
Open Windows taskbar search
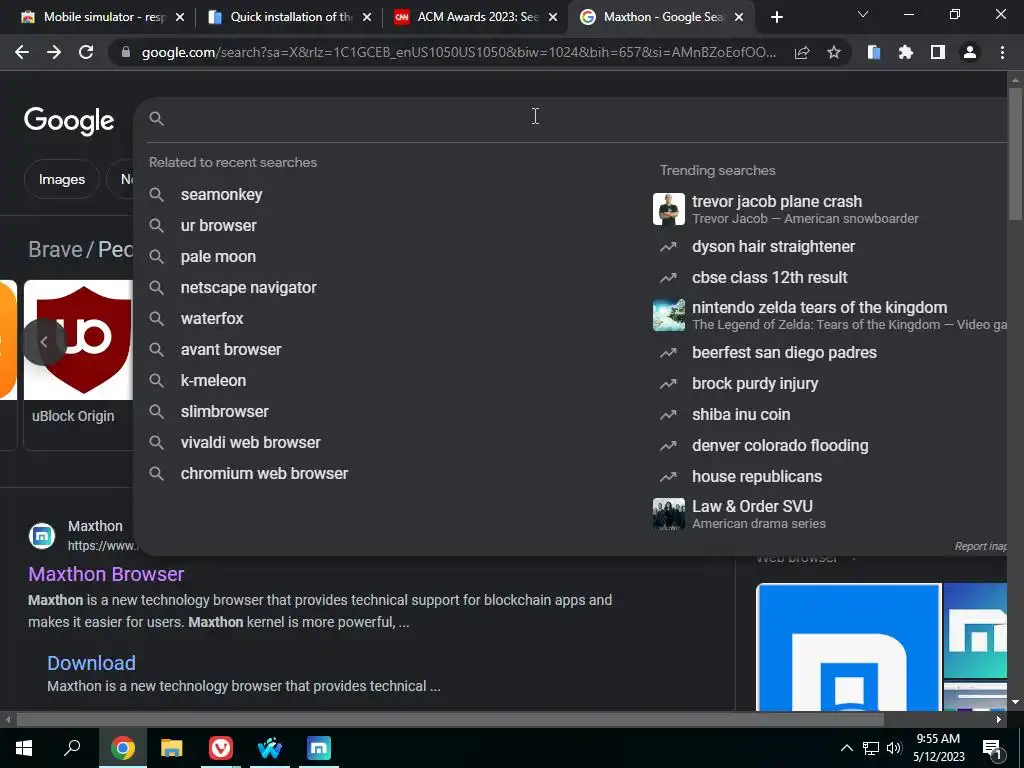click(72, 748)
